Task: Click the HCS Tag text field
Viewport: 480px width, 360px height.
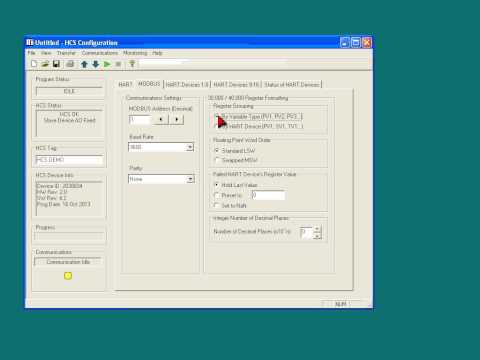Action: tap(69, 160)
